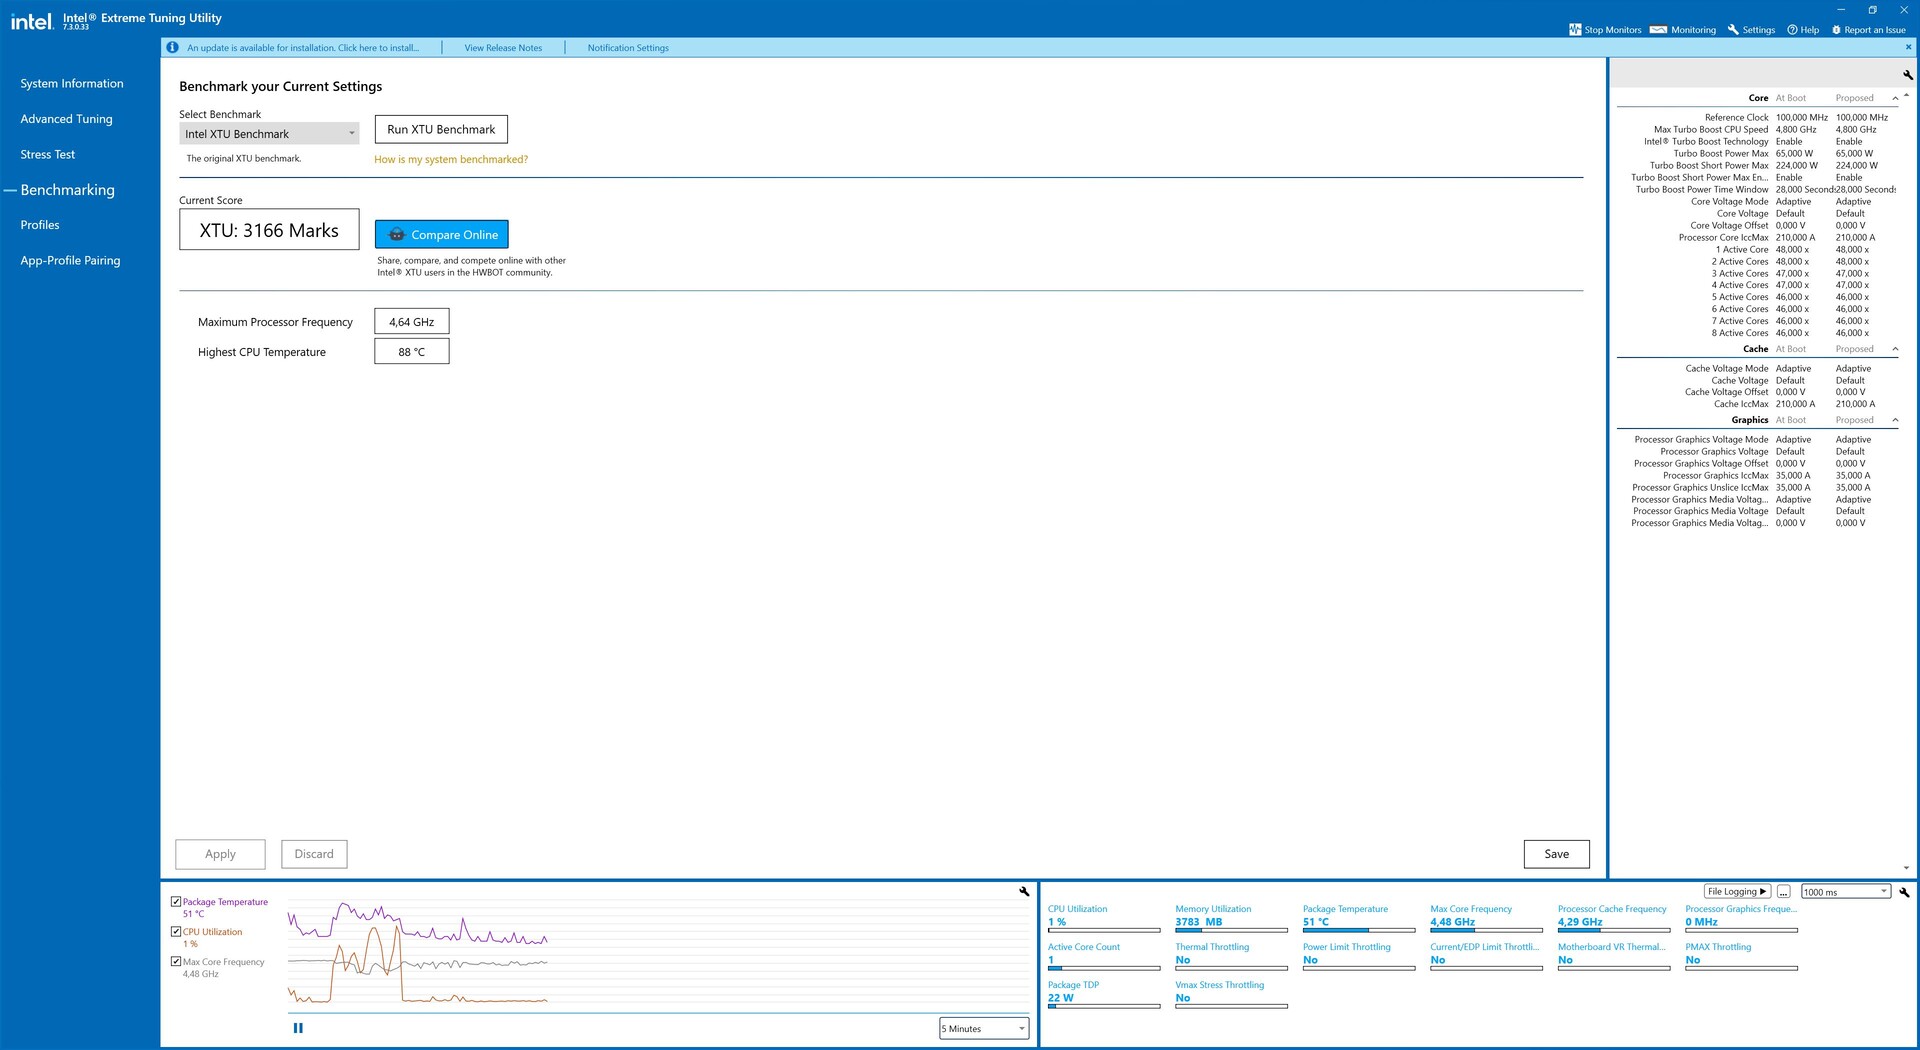Toggle the CPU Utilization graph checkbox

(x=176, y=932)
